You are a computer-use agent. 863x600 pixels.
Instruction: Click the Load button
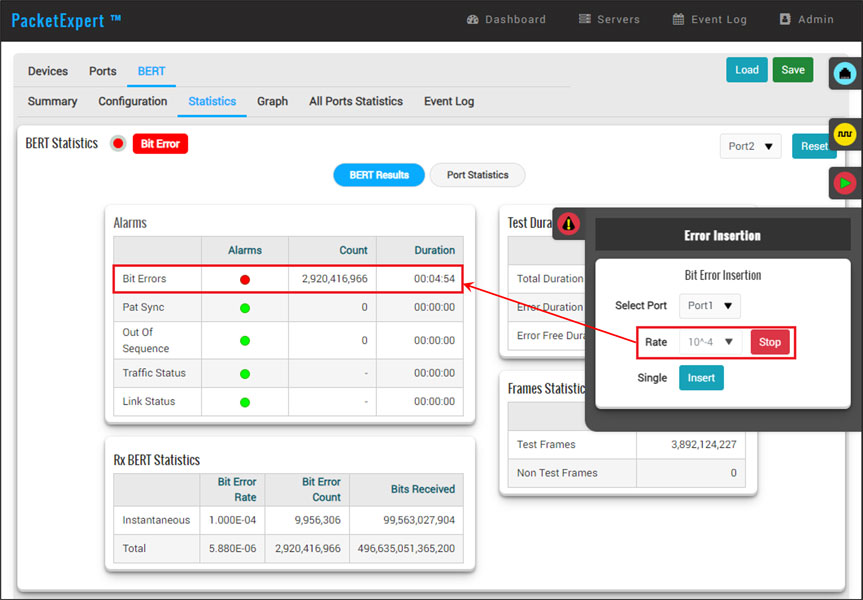coord(747,70)
